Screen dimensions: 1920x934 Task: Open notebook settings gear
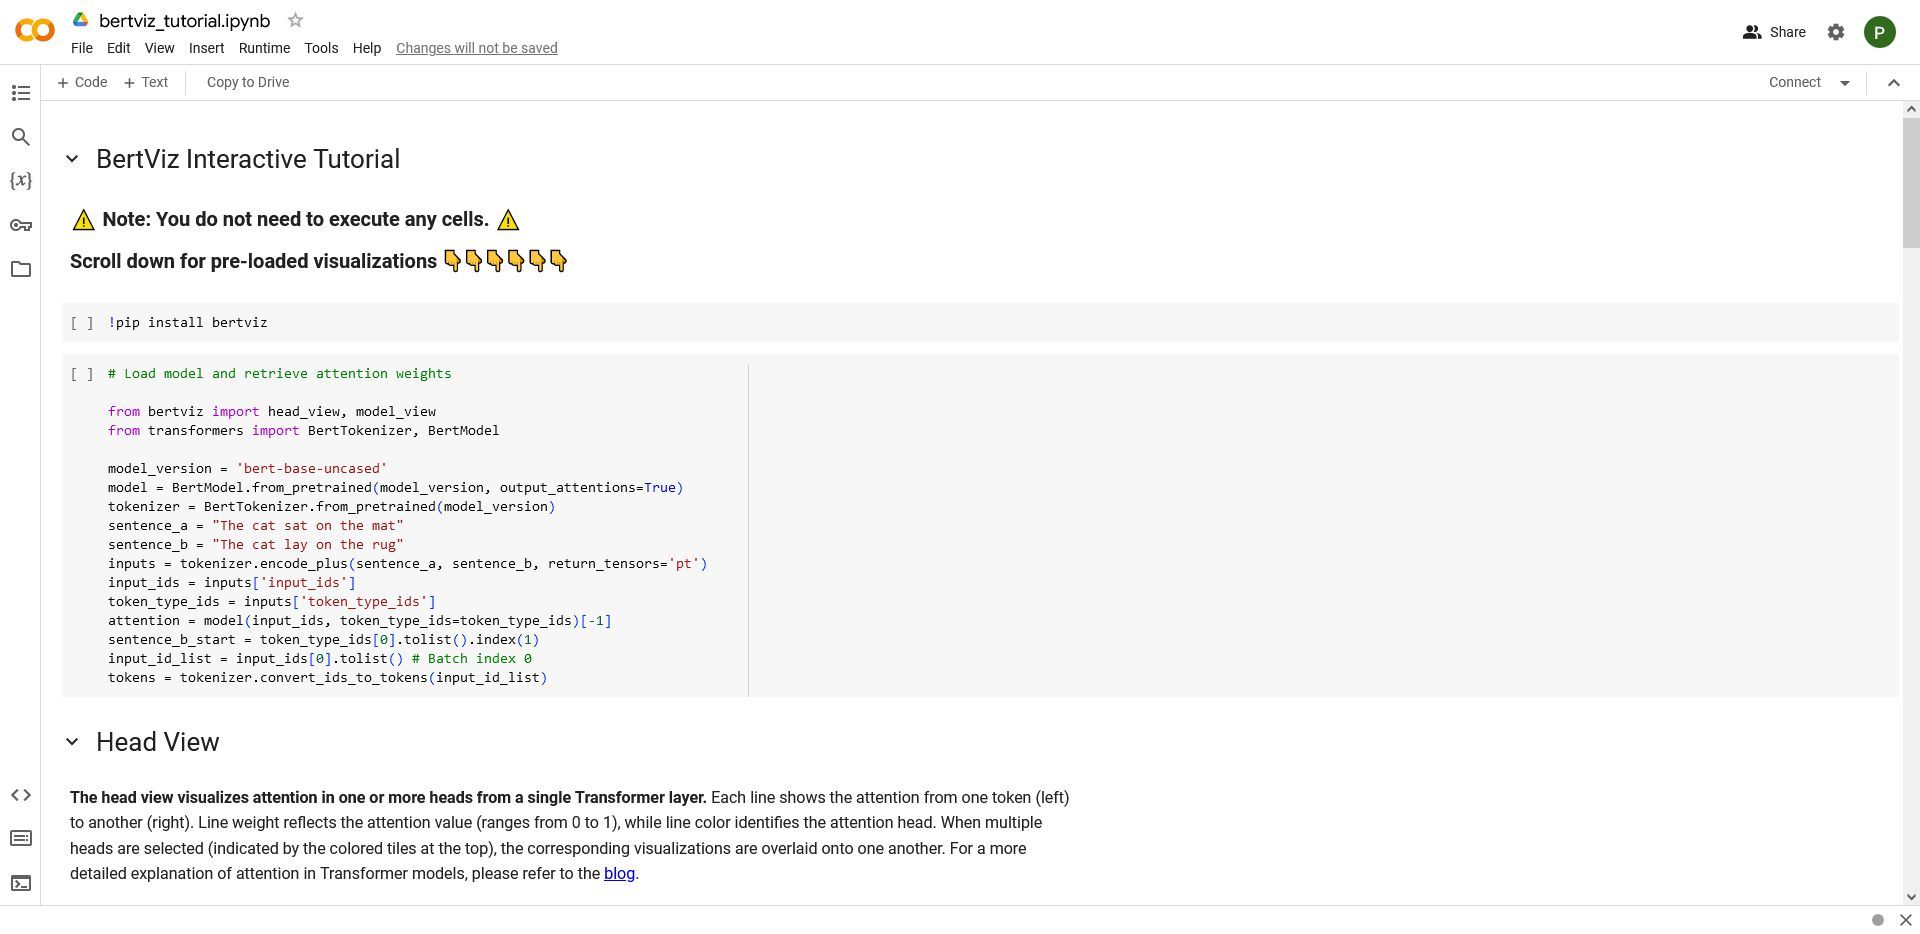pyautogui.click(x=1836, y=32)
